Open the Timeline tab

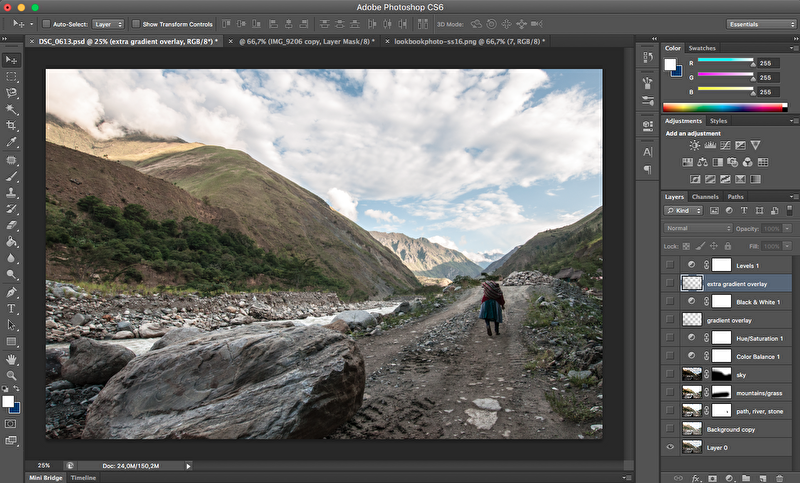(83, 478)
